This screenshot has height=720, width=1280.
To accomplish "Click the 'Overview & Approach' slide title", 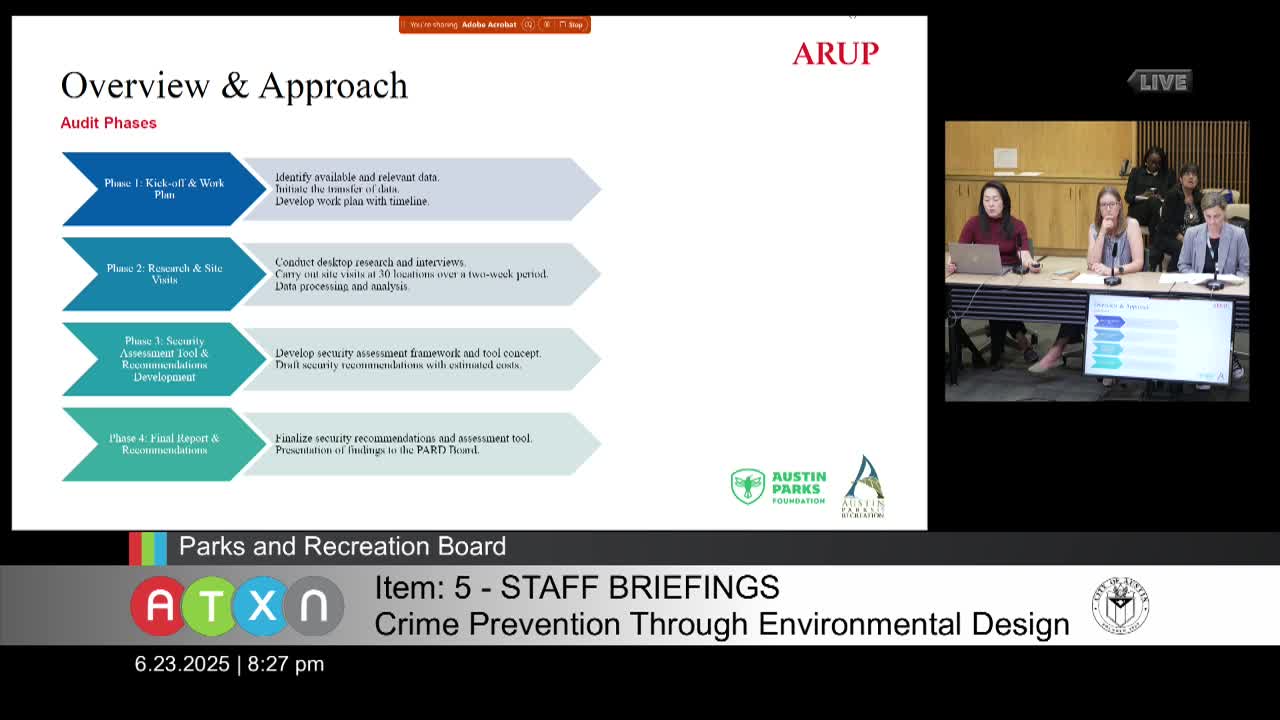I will (234, 86).
